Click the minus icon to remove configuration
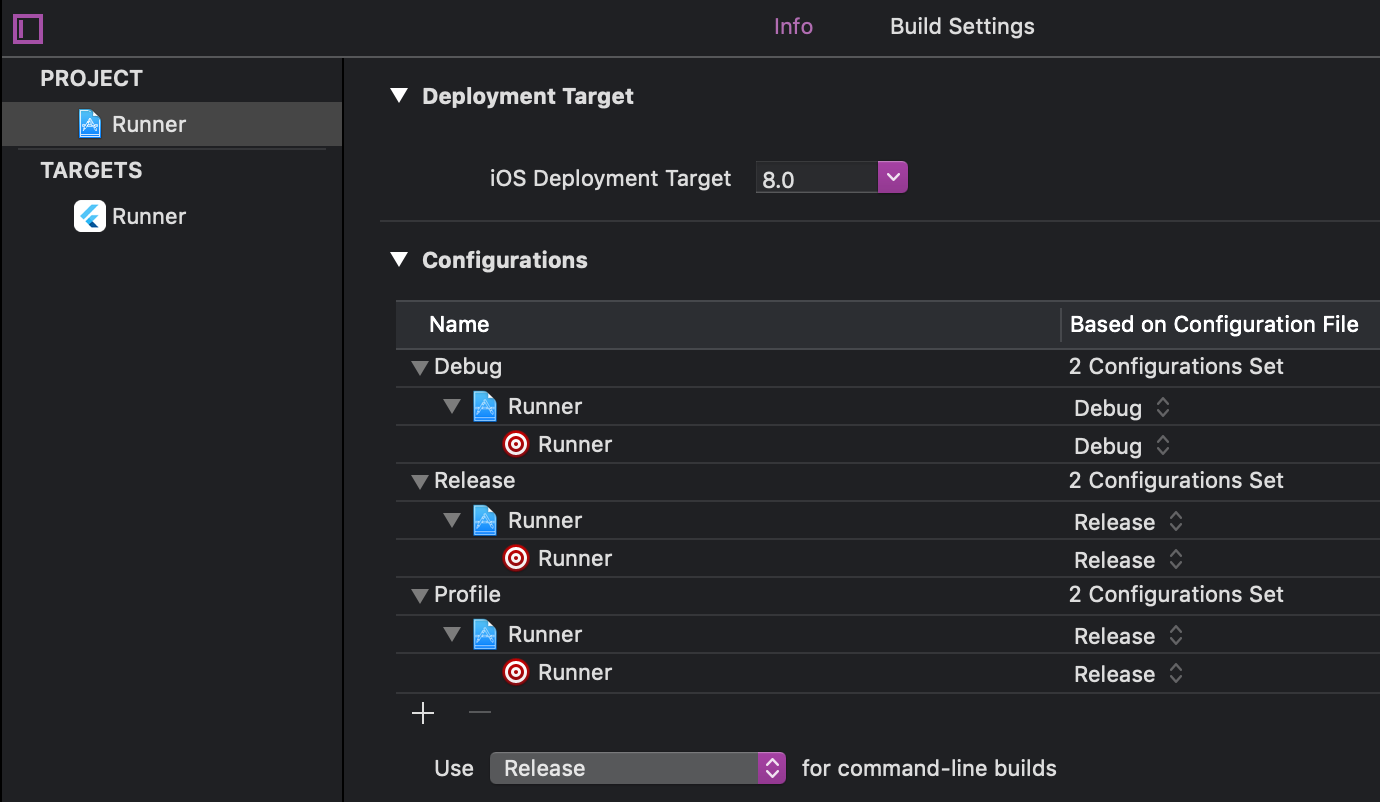Screen dimensions: 1380x802 480,713
